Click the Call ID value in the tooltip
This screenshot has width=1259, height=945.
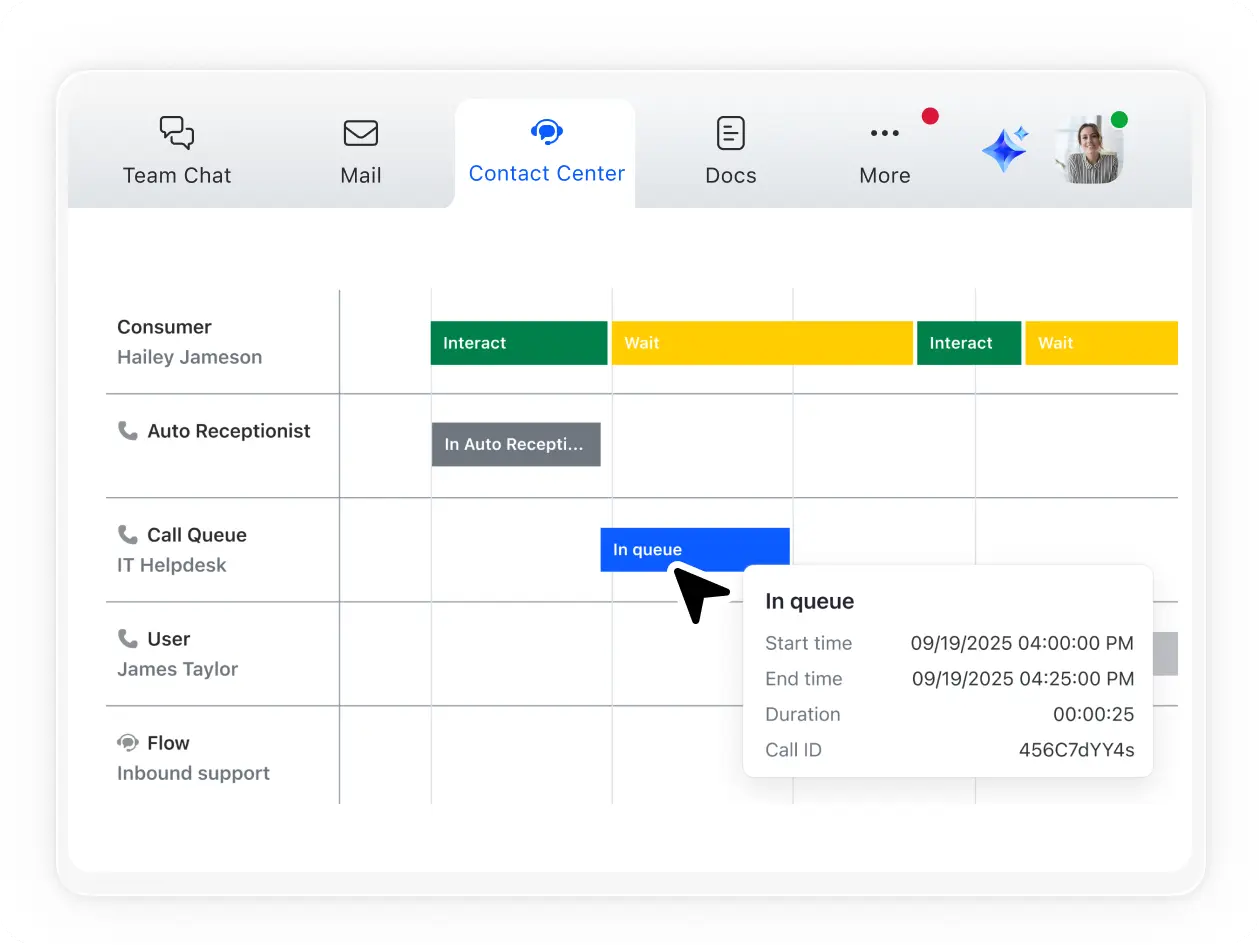(x=1076, y=750)
